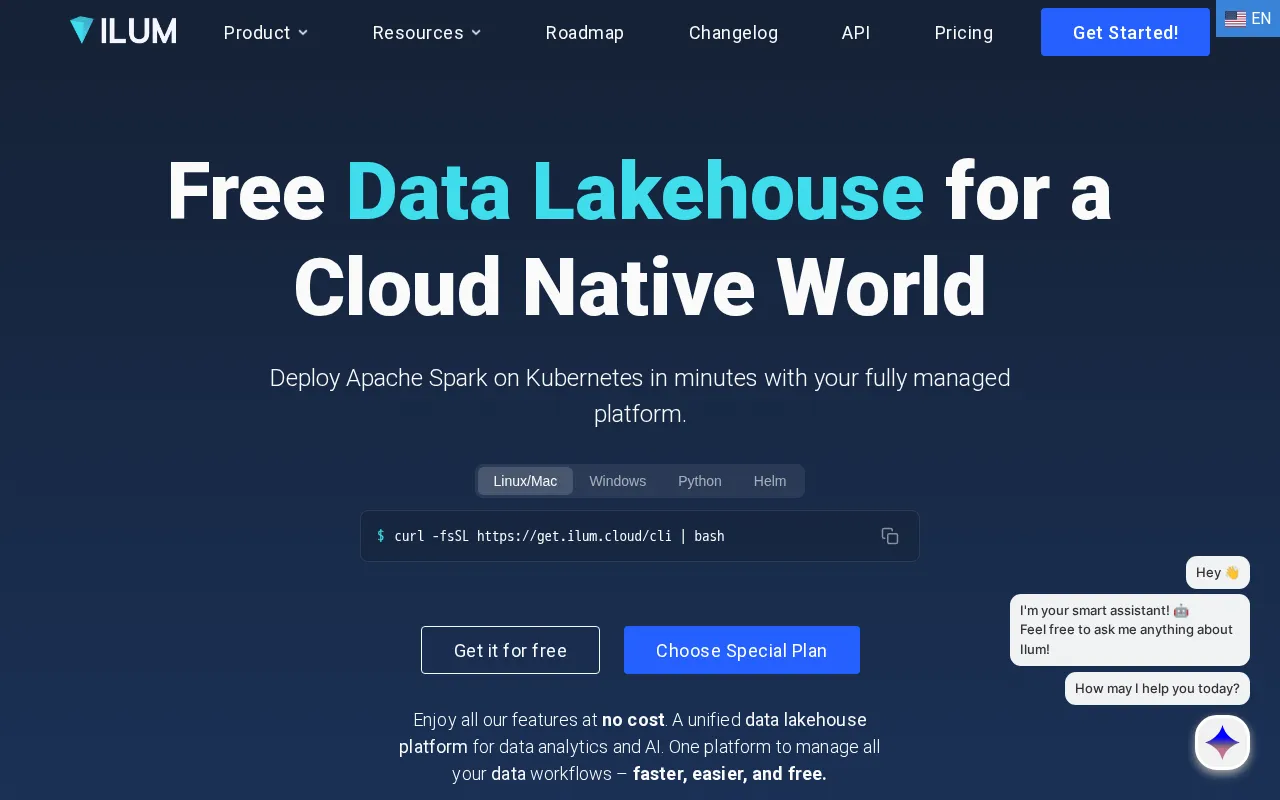Click the ILUM logo
1280x800 pixels.
[x=123, y=31]
